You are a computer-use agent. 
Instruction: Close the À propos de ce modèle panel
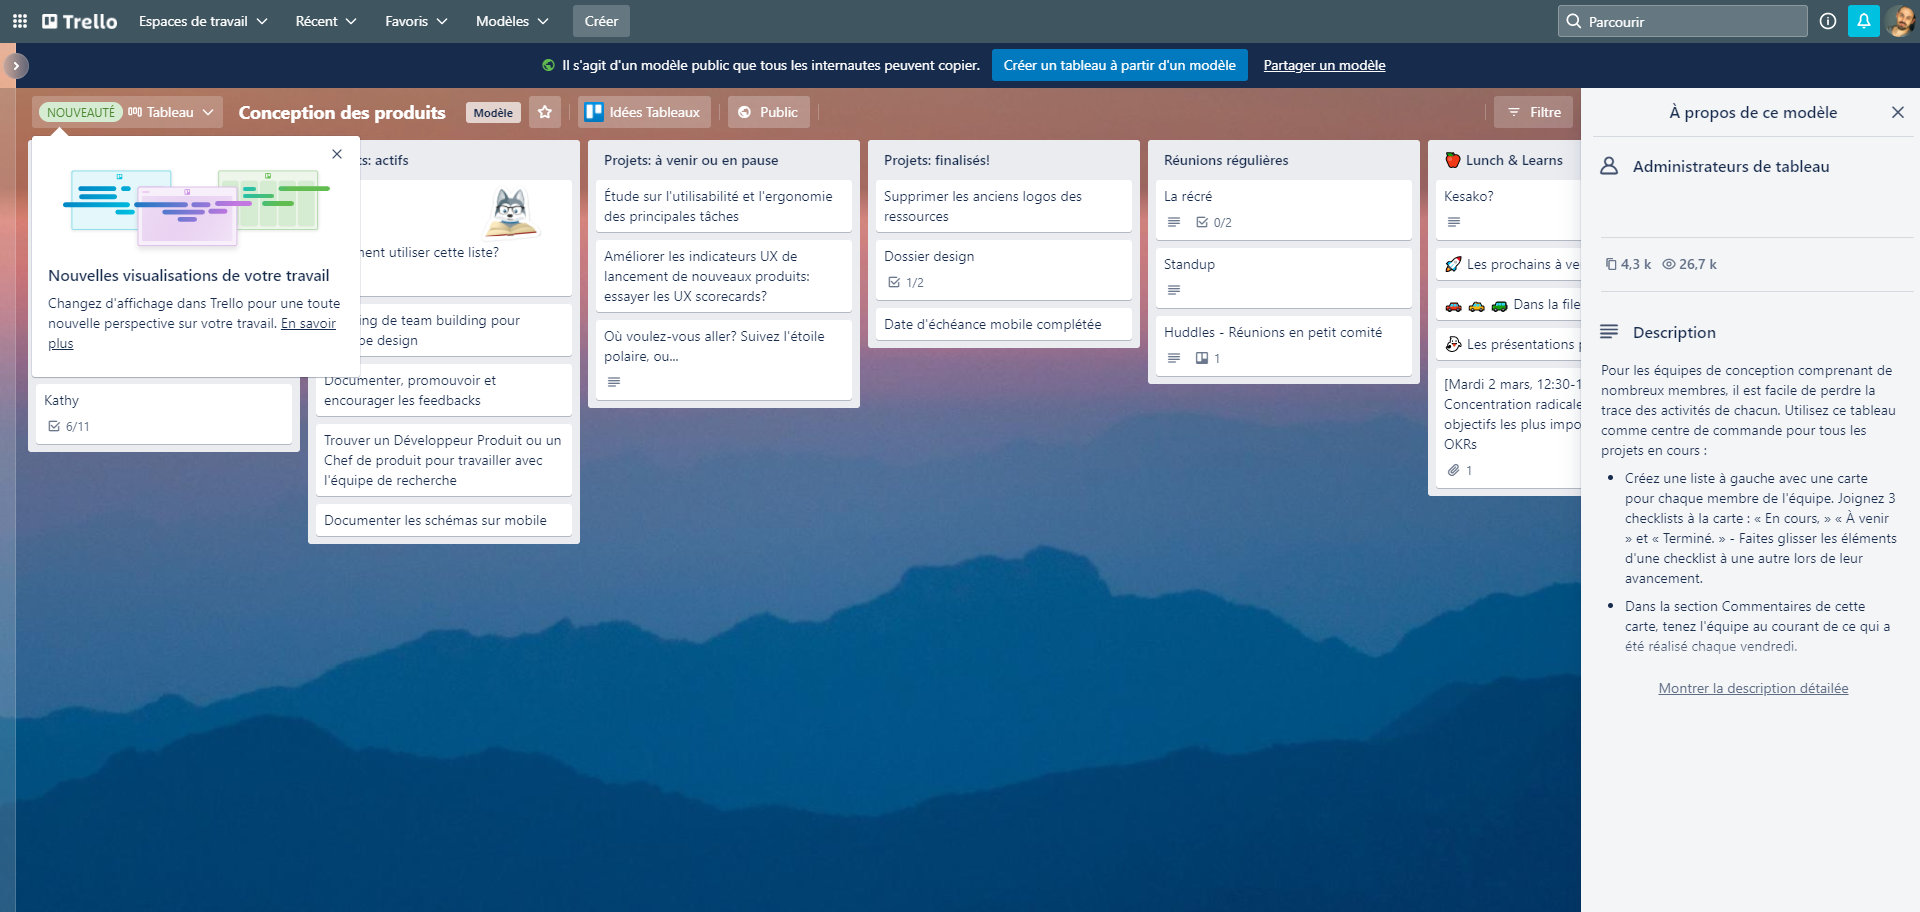(x=1898, y=112)
